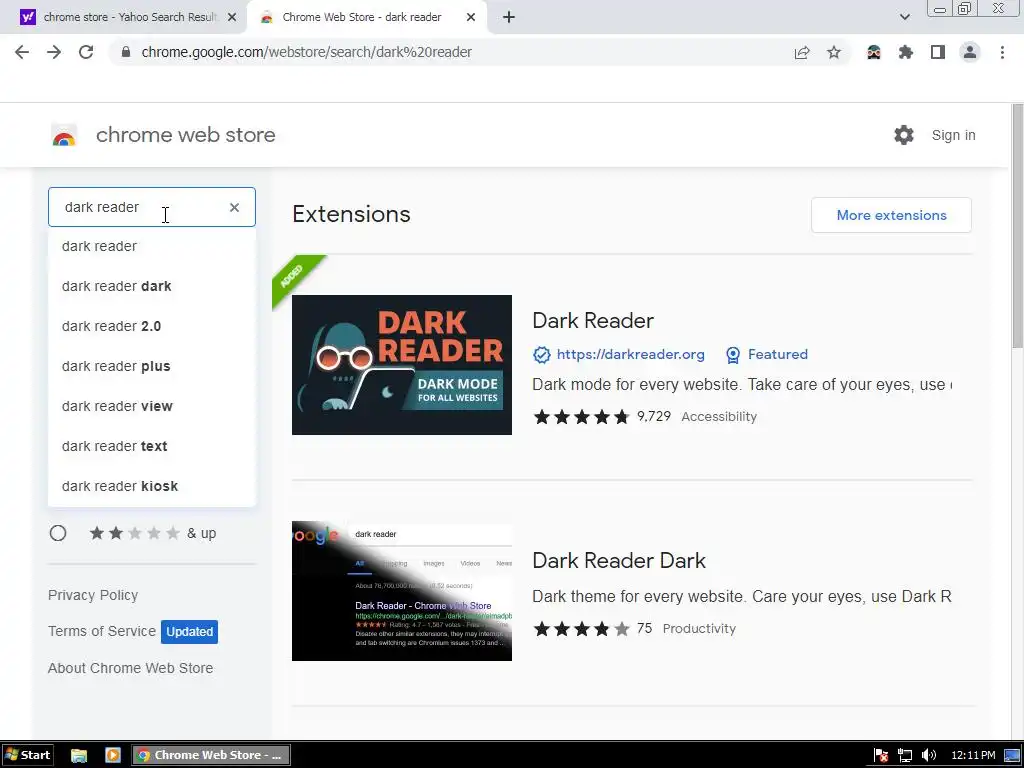Choose the 'dark reader' suggestion
The height and width of the screenshot is (768, 1024).
click(x=152, y=246)
